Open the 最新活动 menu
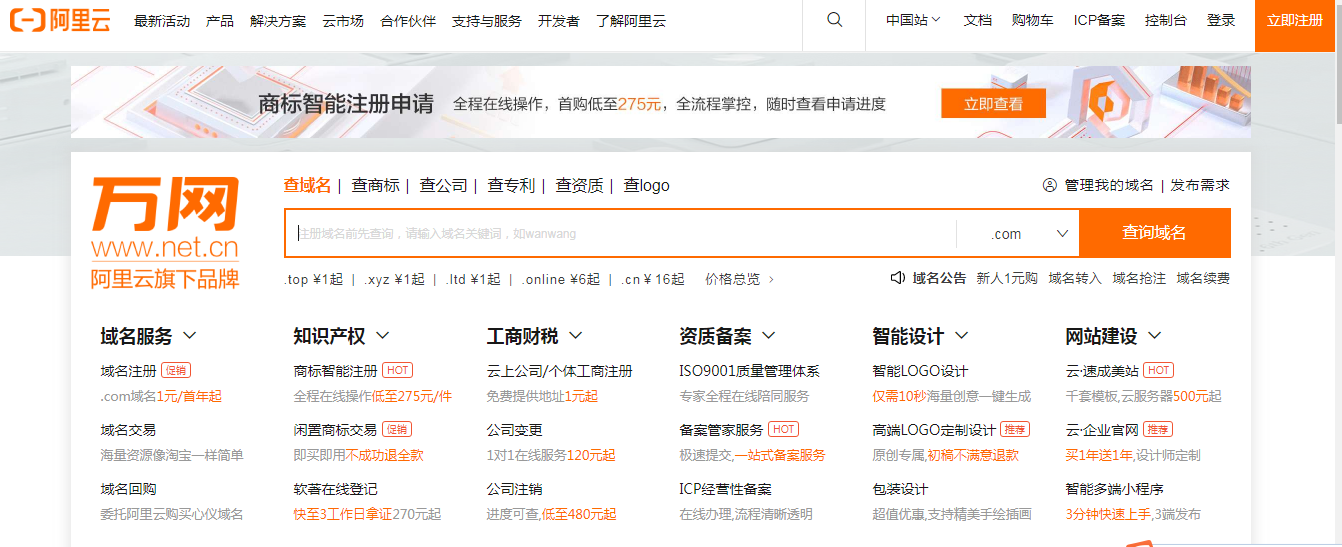Viewport: 1342px width, 547px height. 162,21
